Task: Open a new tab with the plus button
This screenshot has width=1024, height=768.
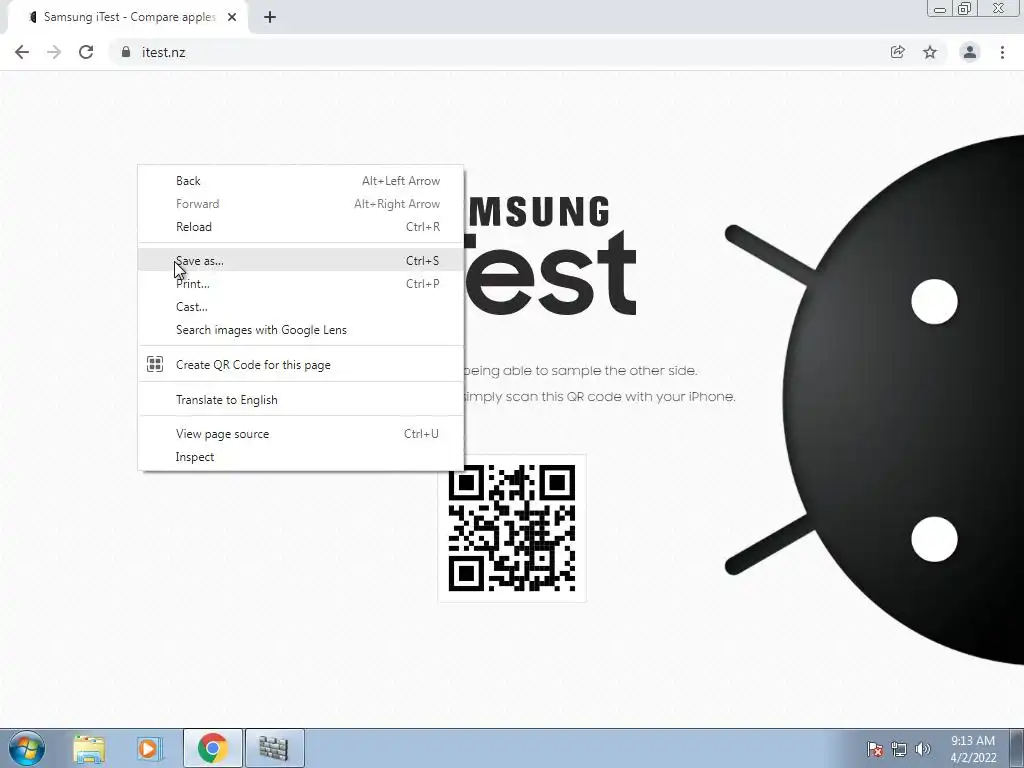Action: point(270,18)
